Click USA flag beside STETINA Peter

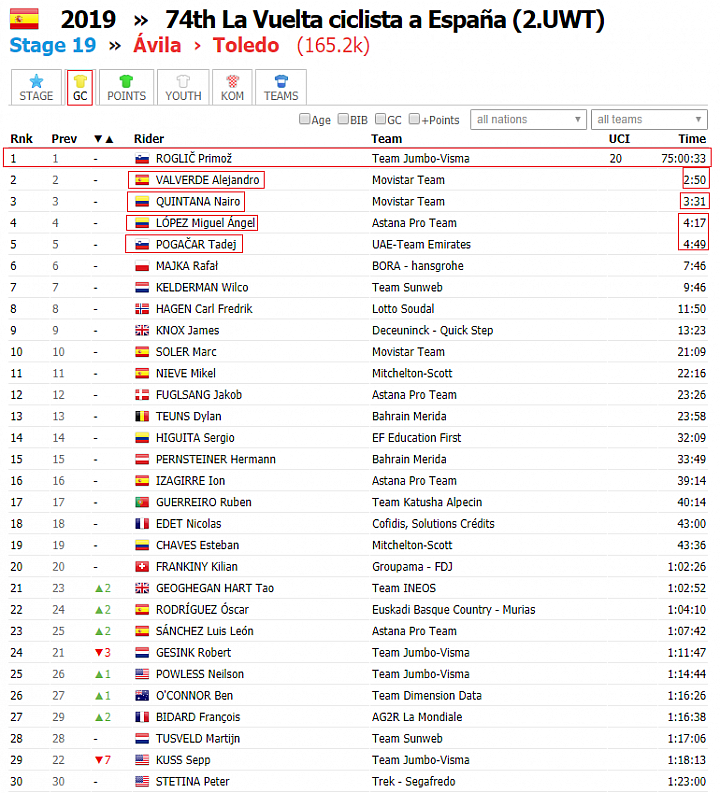point(142,782)
